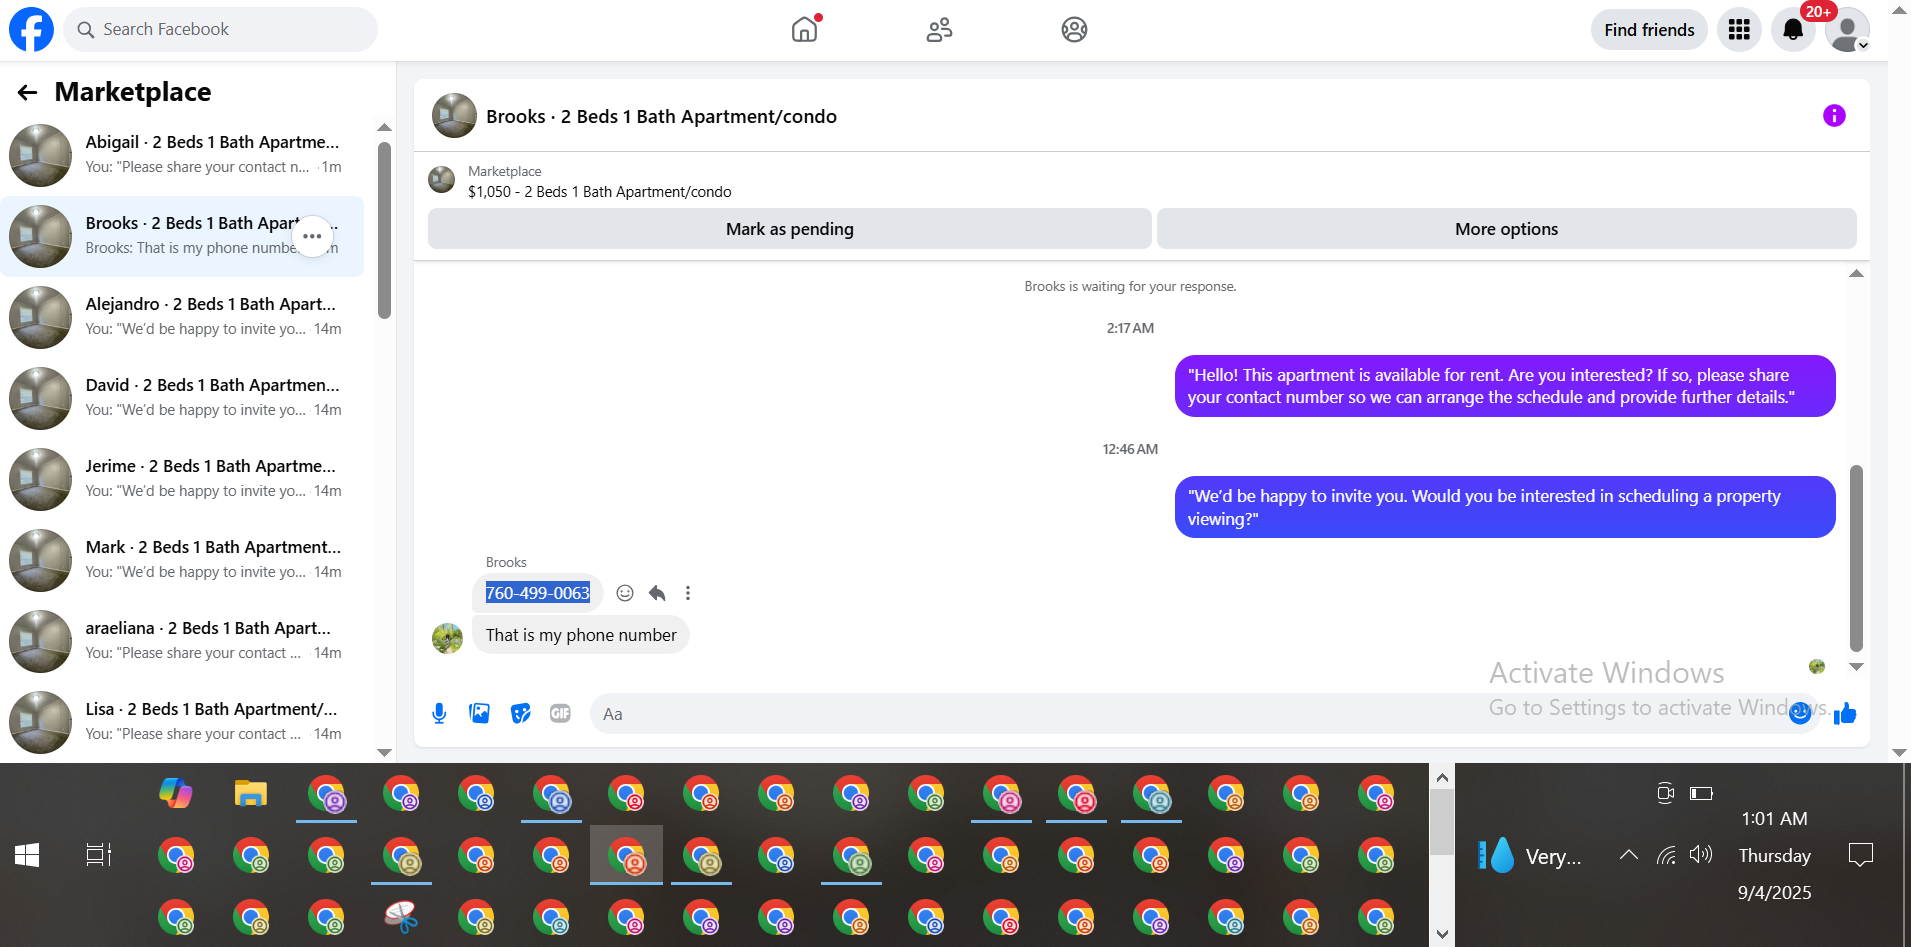Screen dimensions: 1911x947
Task: Click the conversation list scroll-down arrow
Action: pos(384,752)
